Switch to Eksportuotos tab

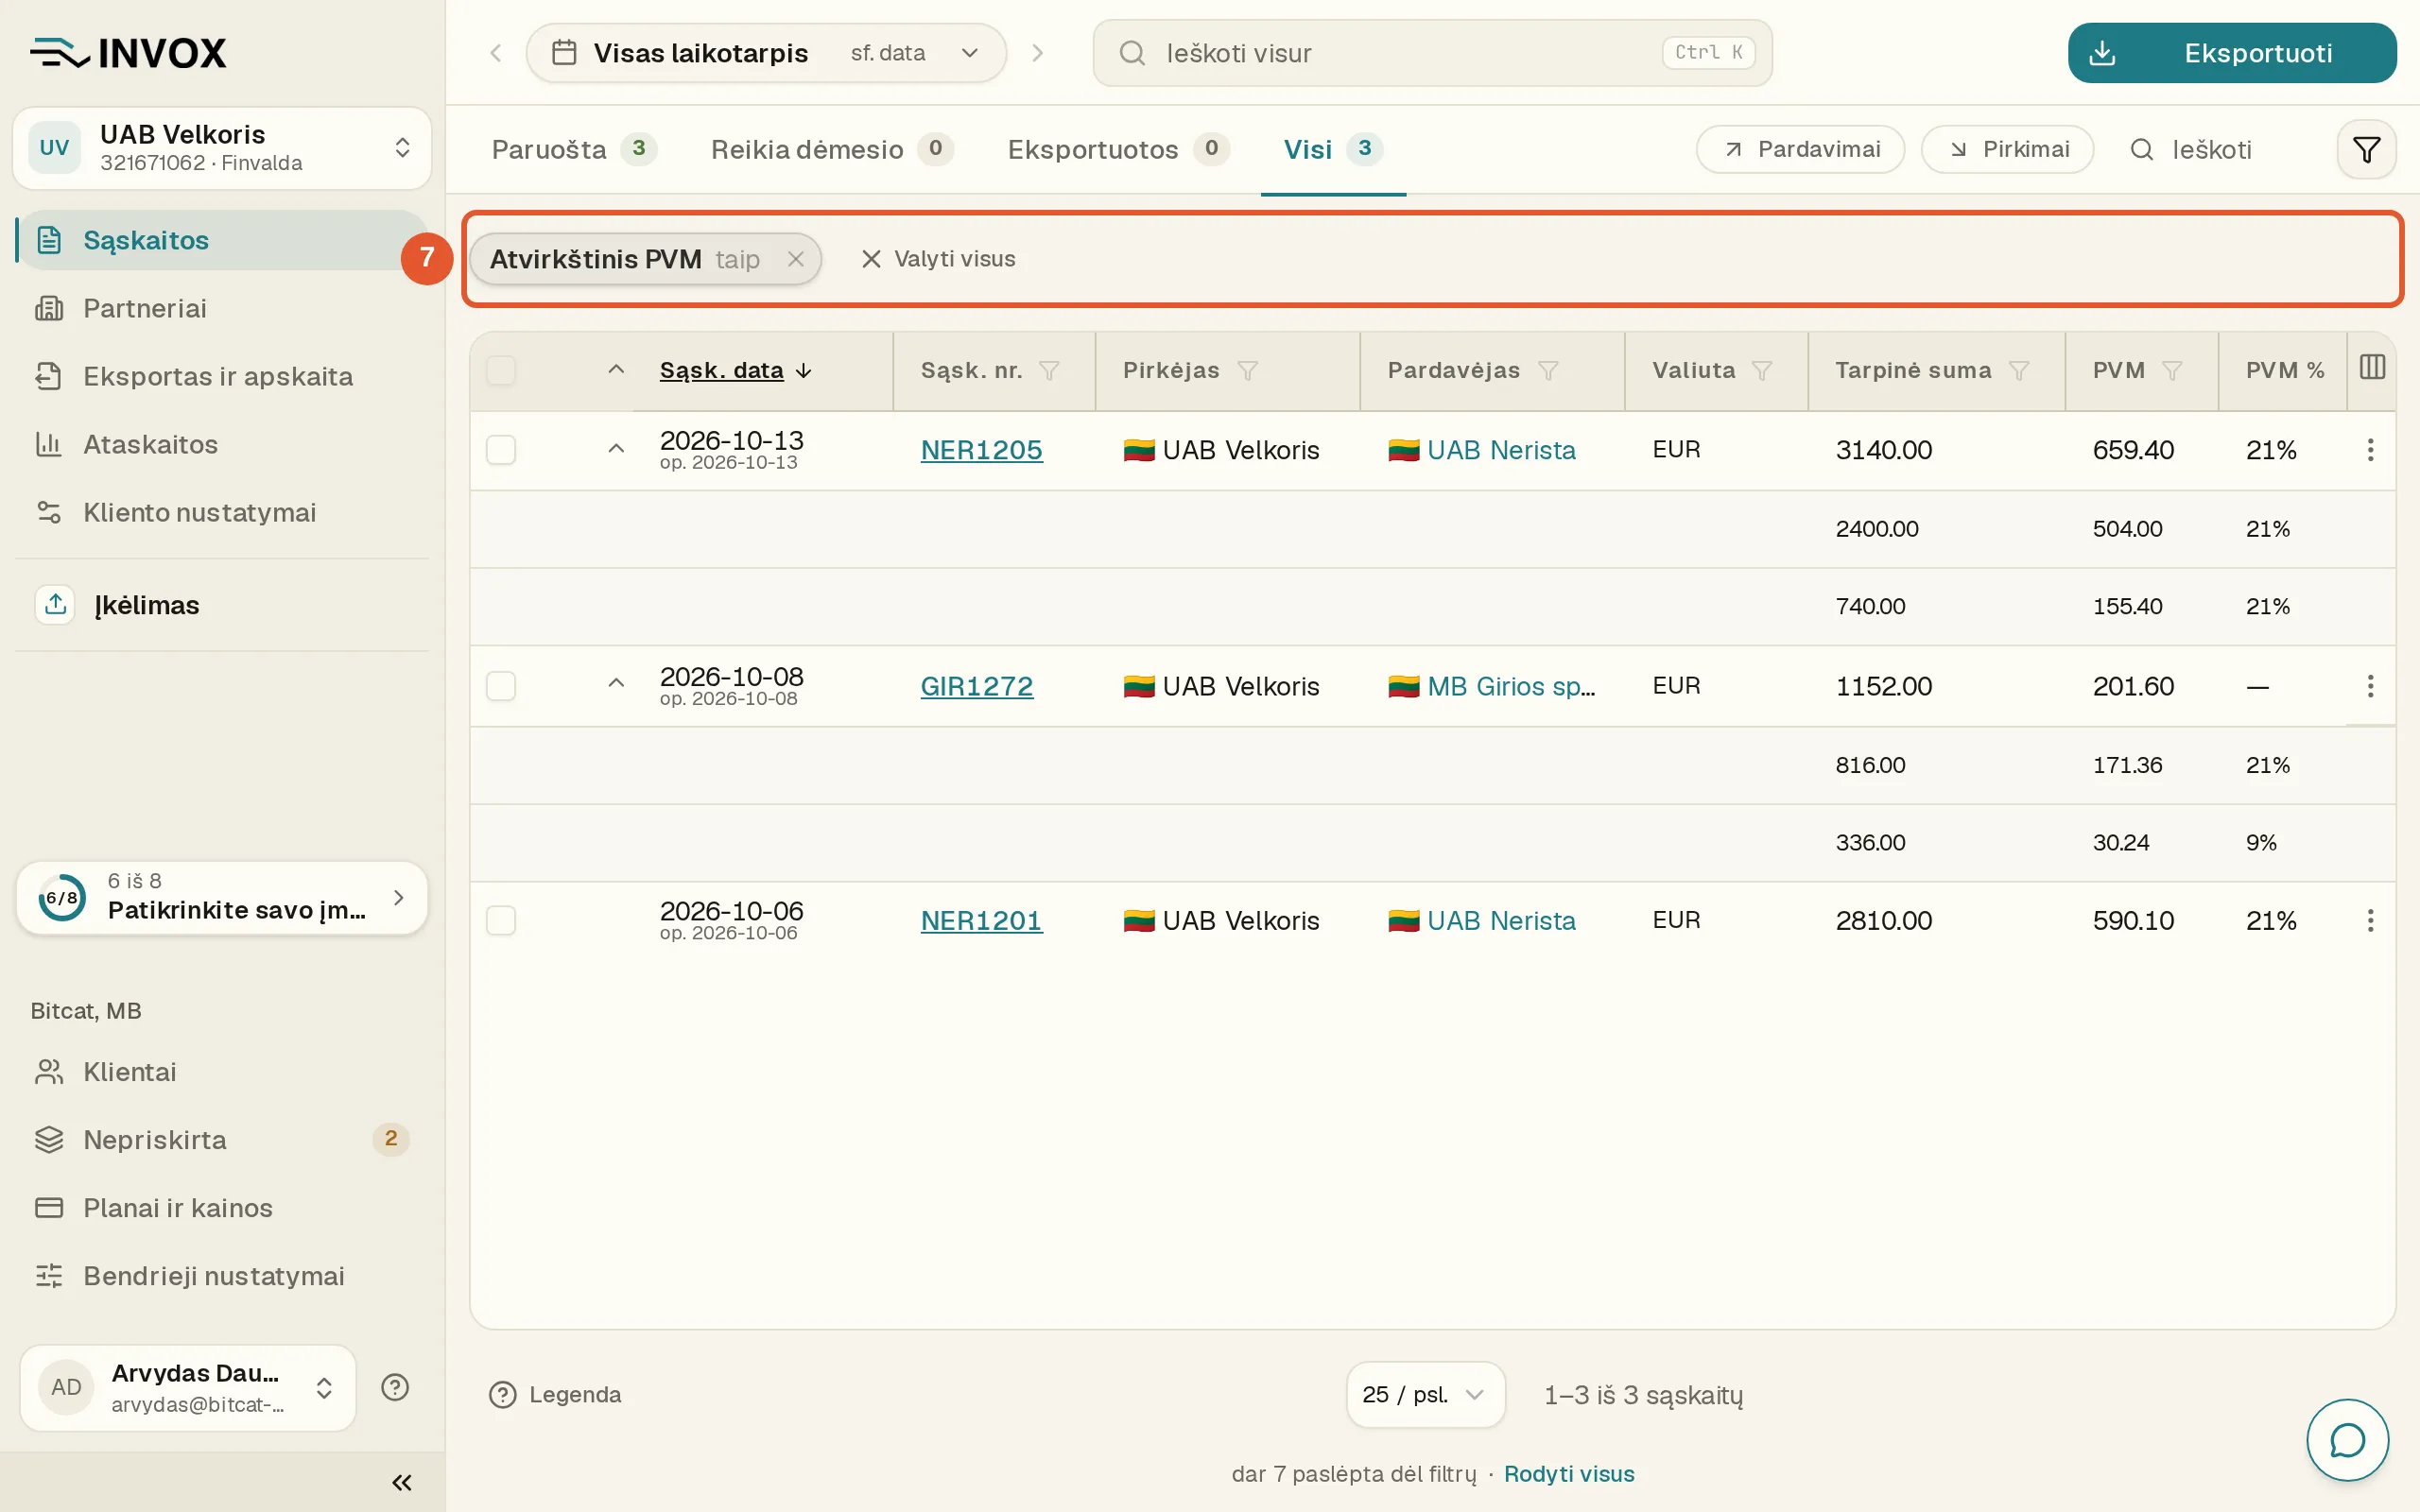point(1117,150)
